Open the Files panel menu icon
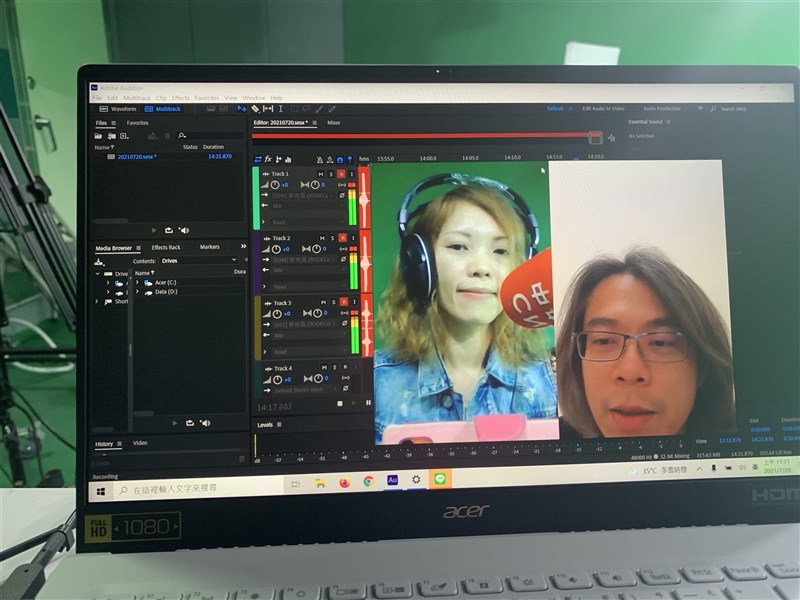 point(113,123)
